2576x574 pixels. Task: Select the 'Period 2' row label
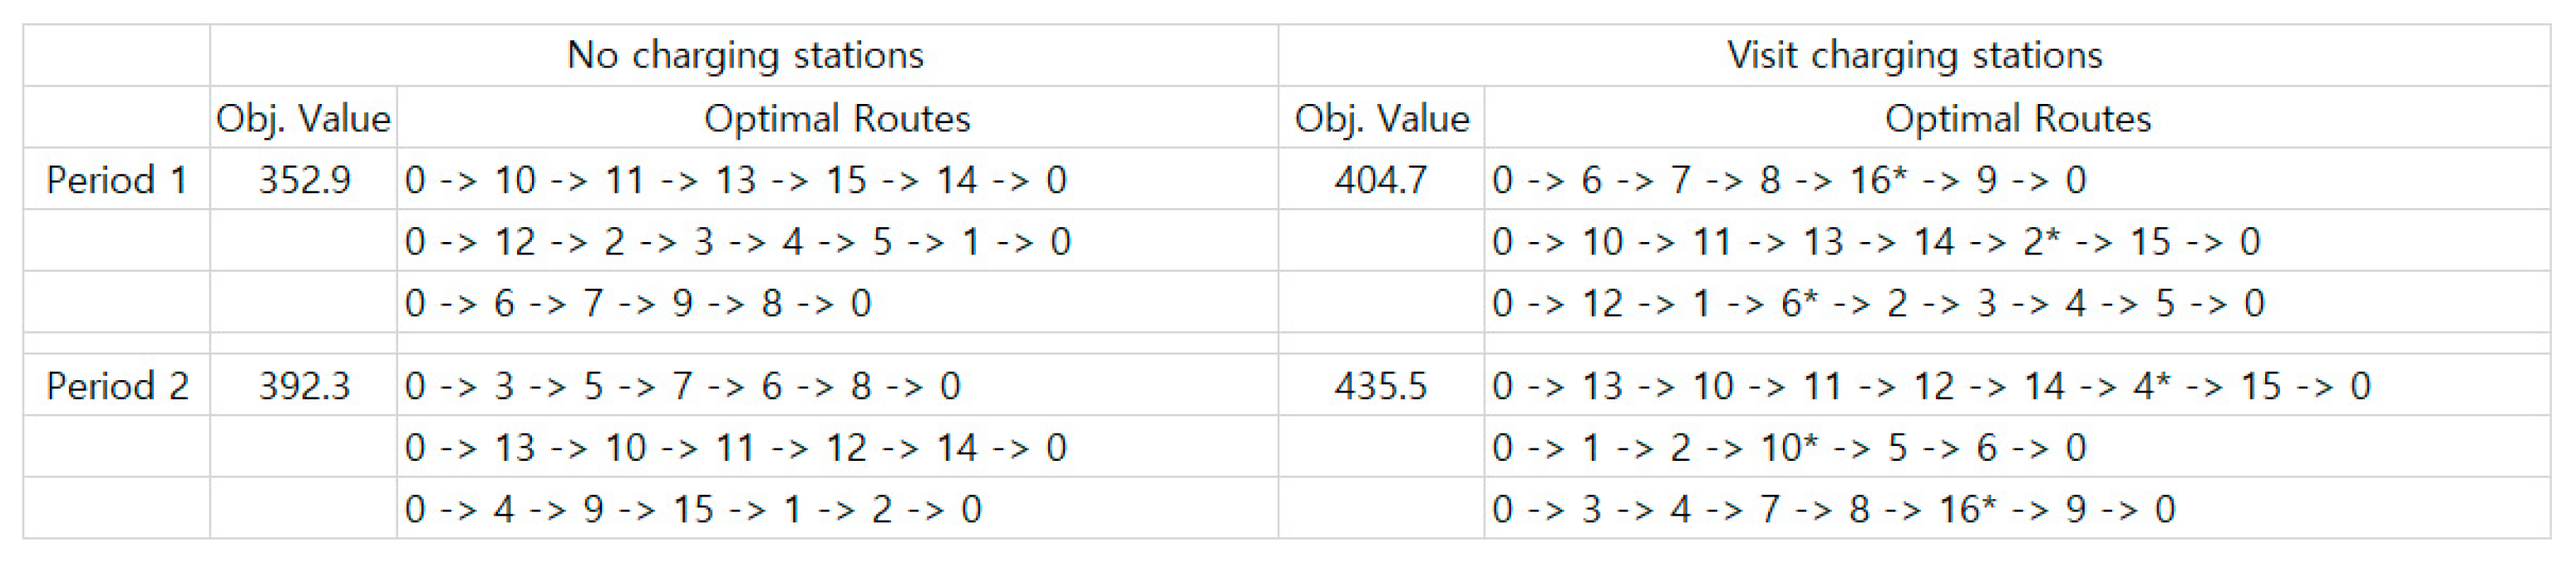tap(117, 386)
